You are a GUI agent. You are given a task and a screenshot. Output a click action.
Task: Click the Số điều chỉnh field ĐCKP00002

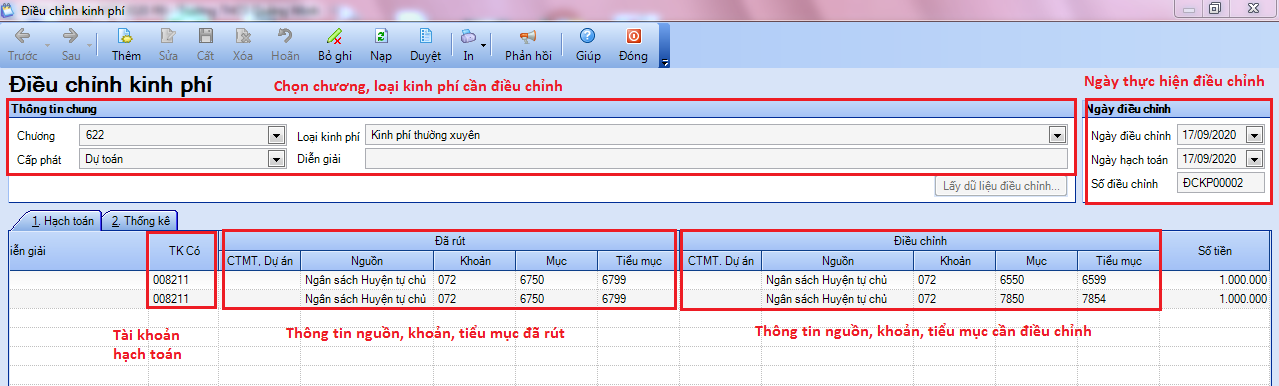[1221, 183]
